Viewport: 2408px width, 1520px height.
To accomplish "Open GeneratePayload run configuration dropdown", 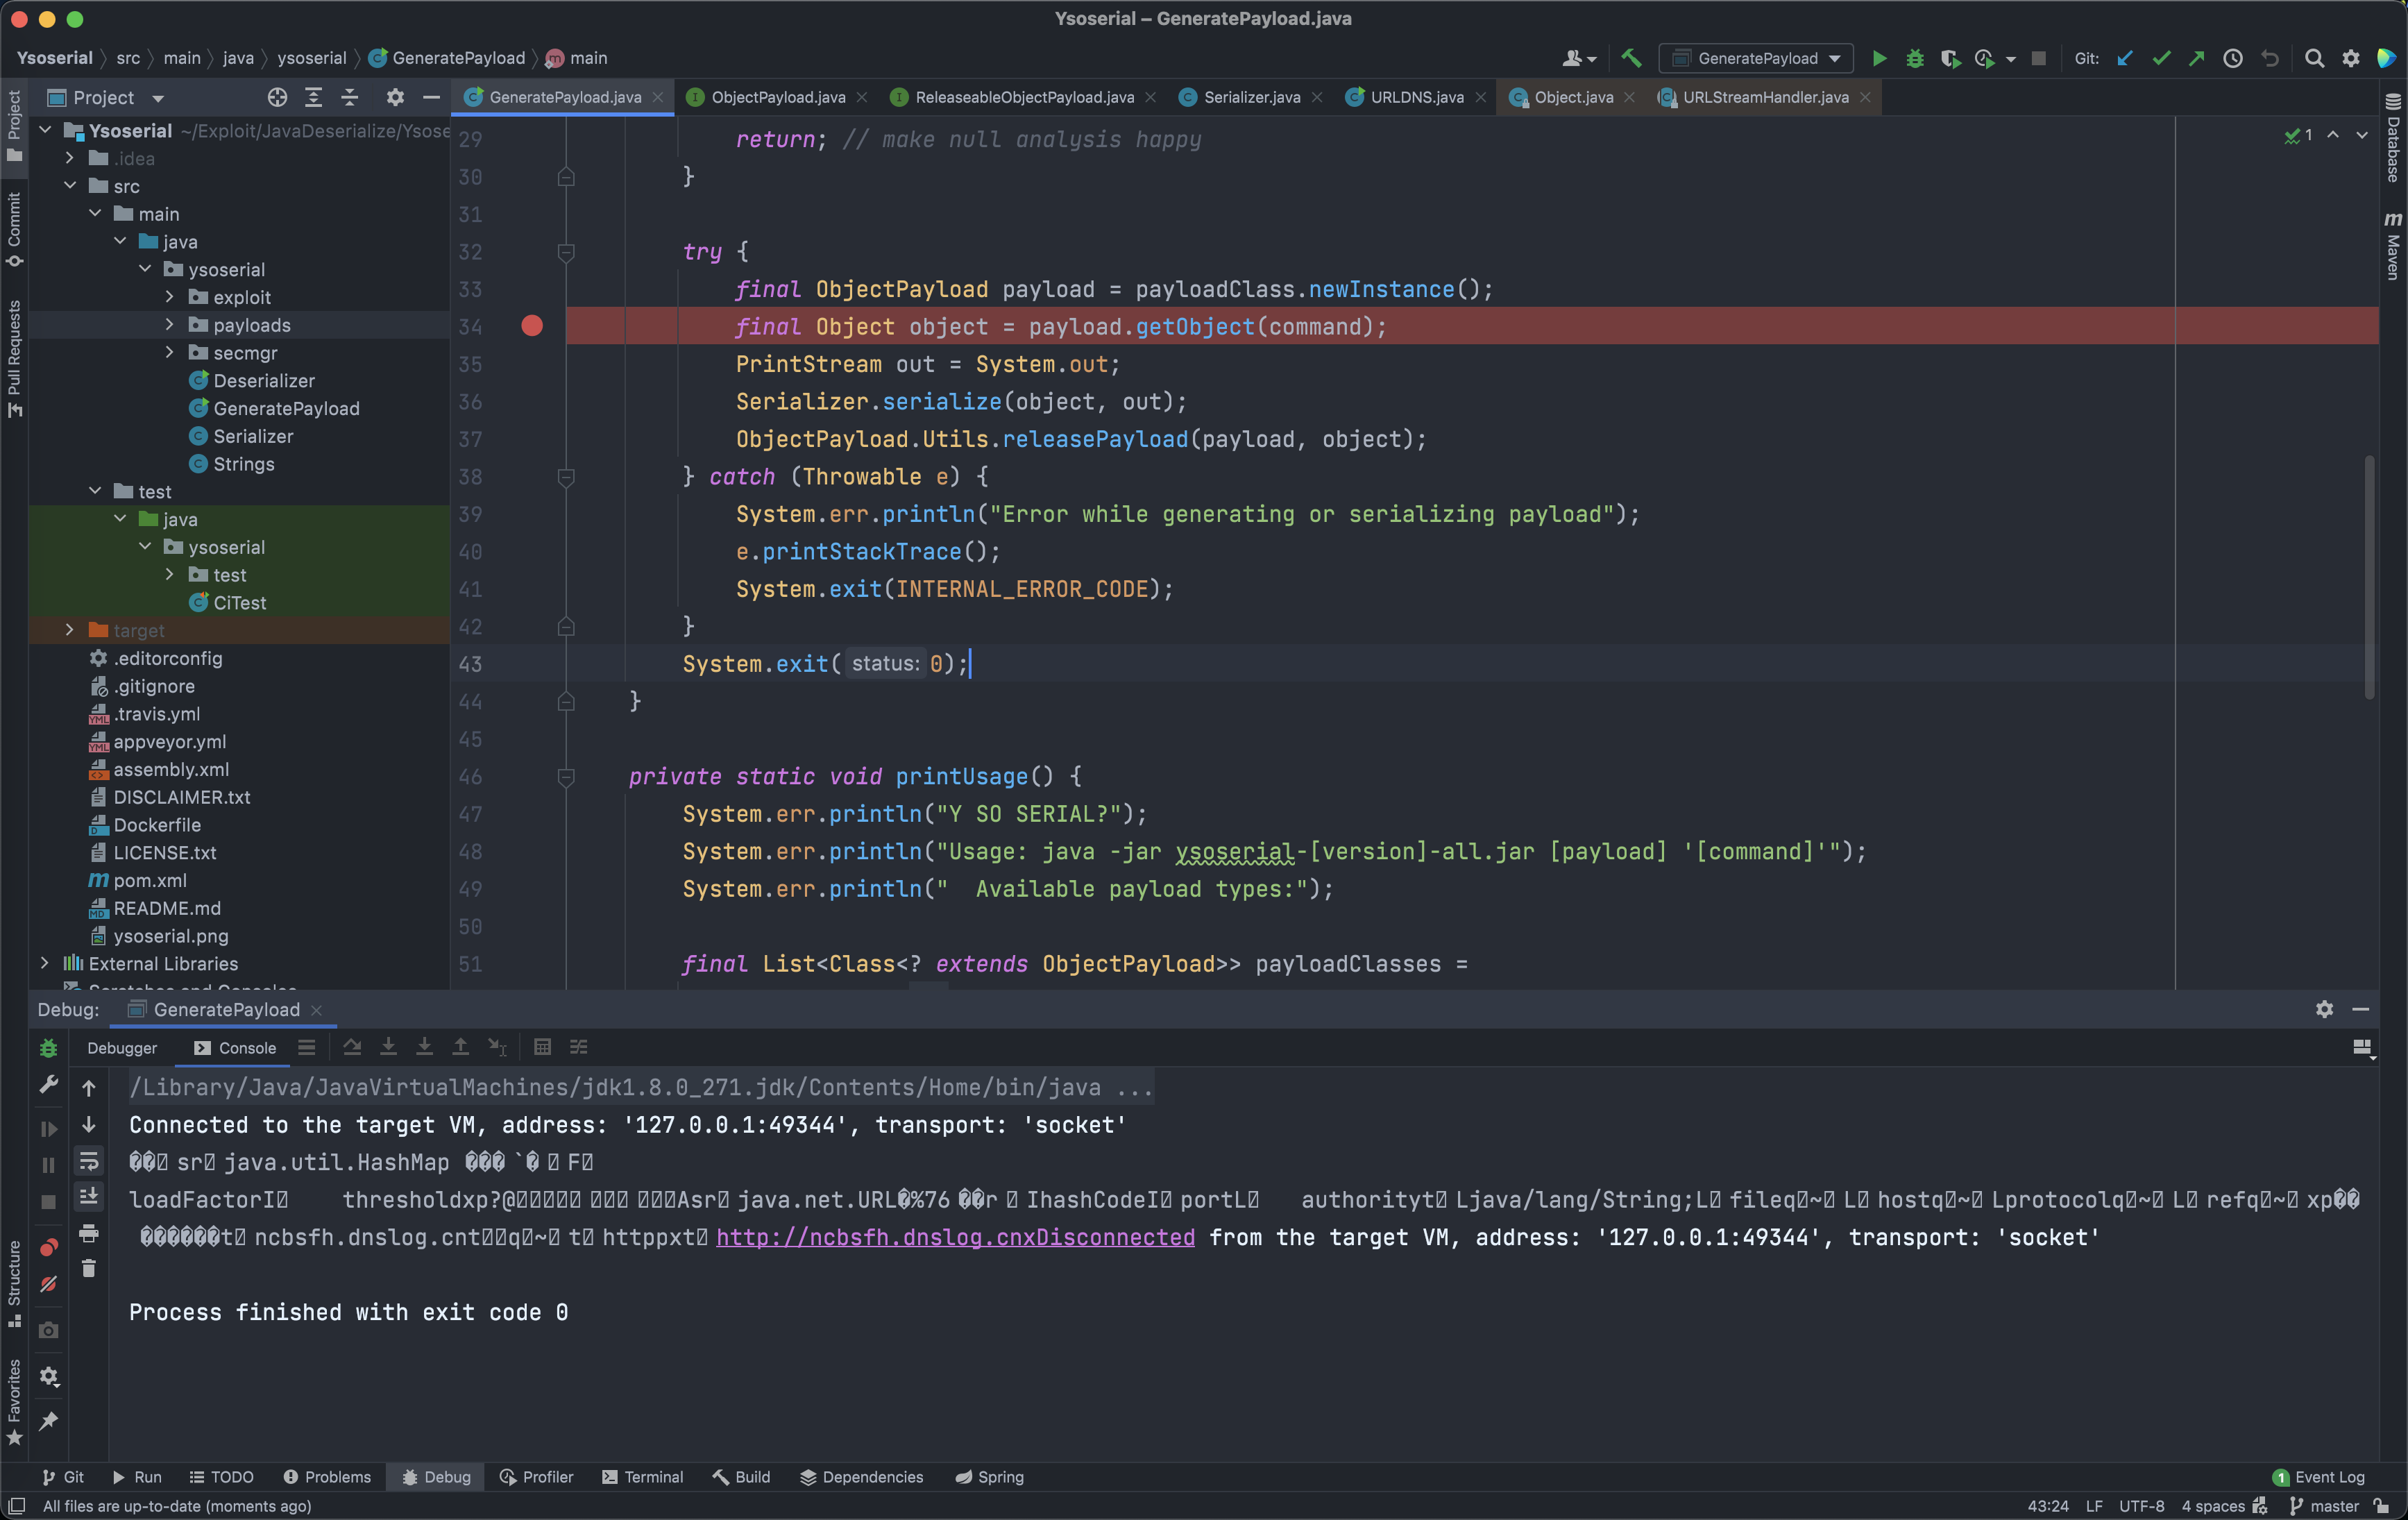I will [x=1756, y=58].
